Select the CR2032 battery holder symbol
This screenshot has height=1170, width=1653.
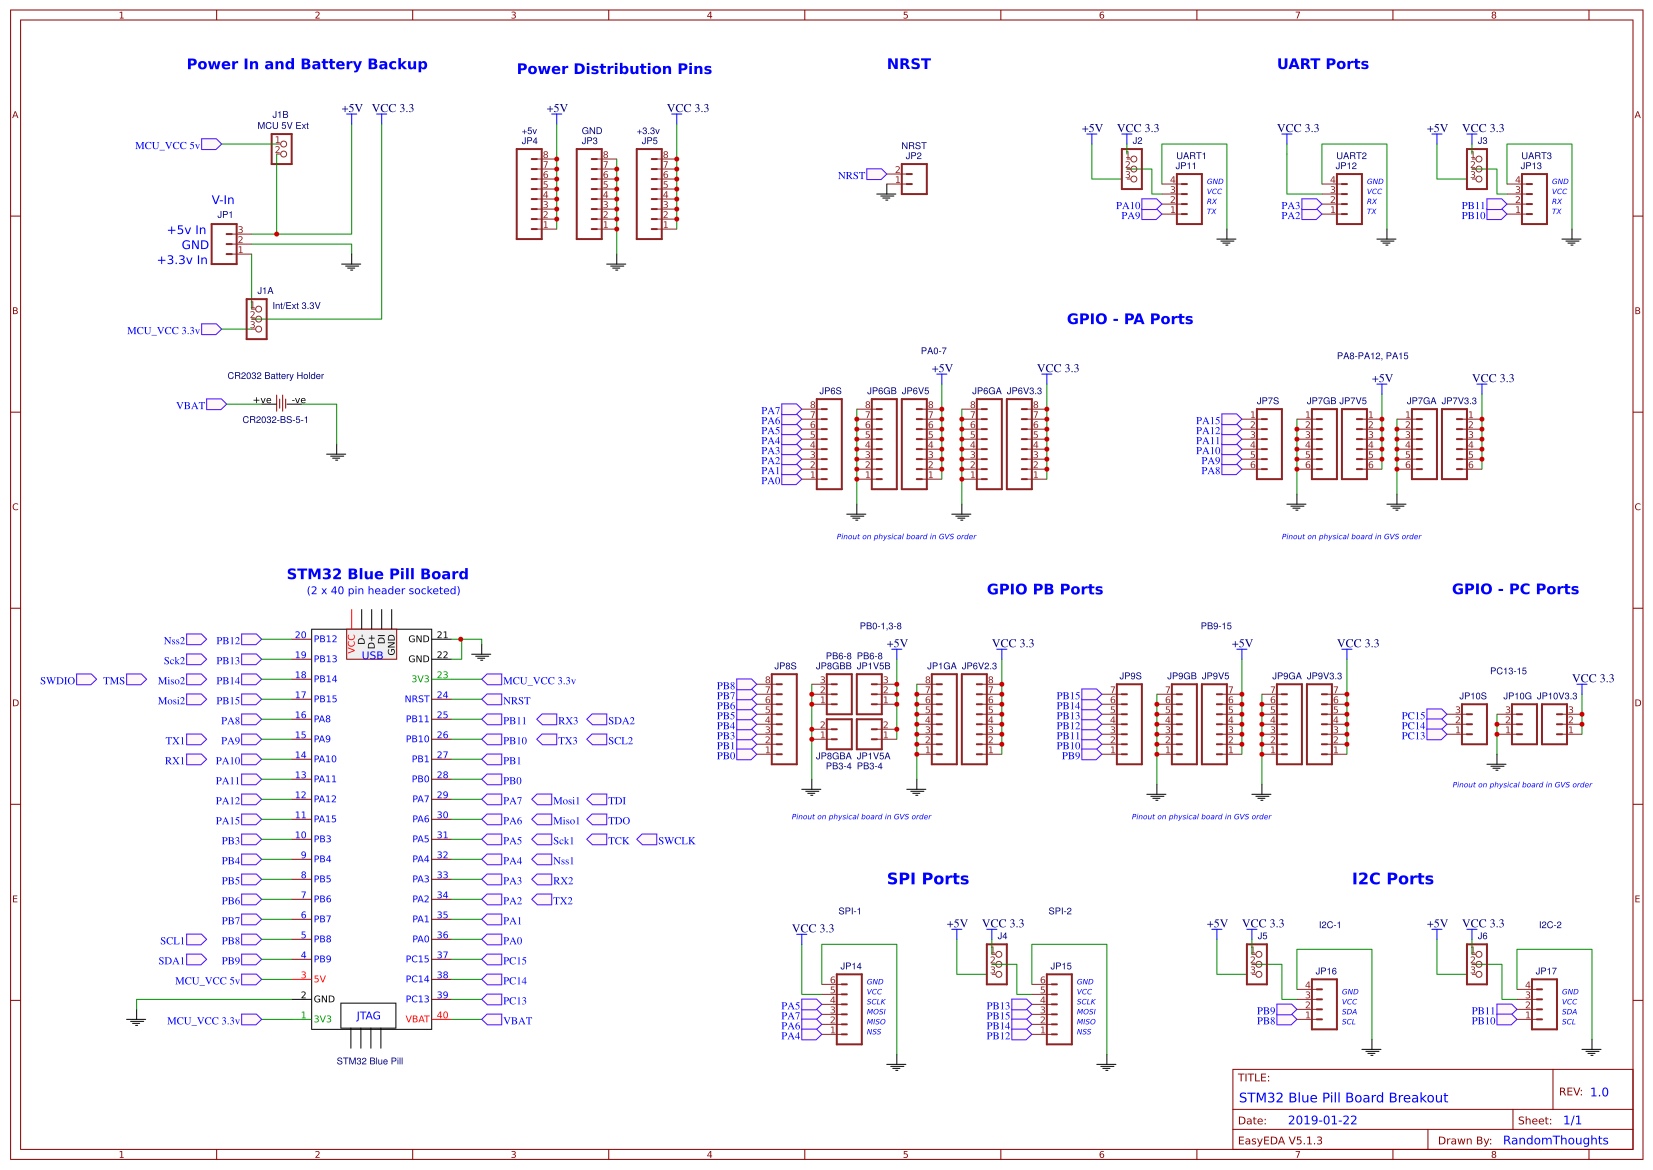click(280, 404)
